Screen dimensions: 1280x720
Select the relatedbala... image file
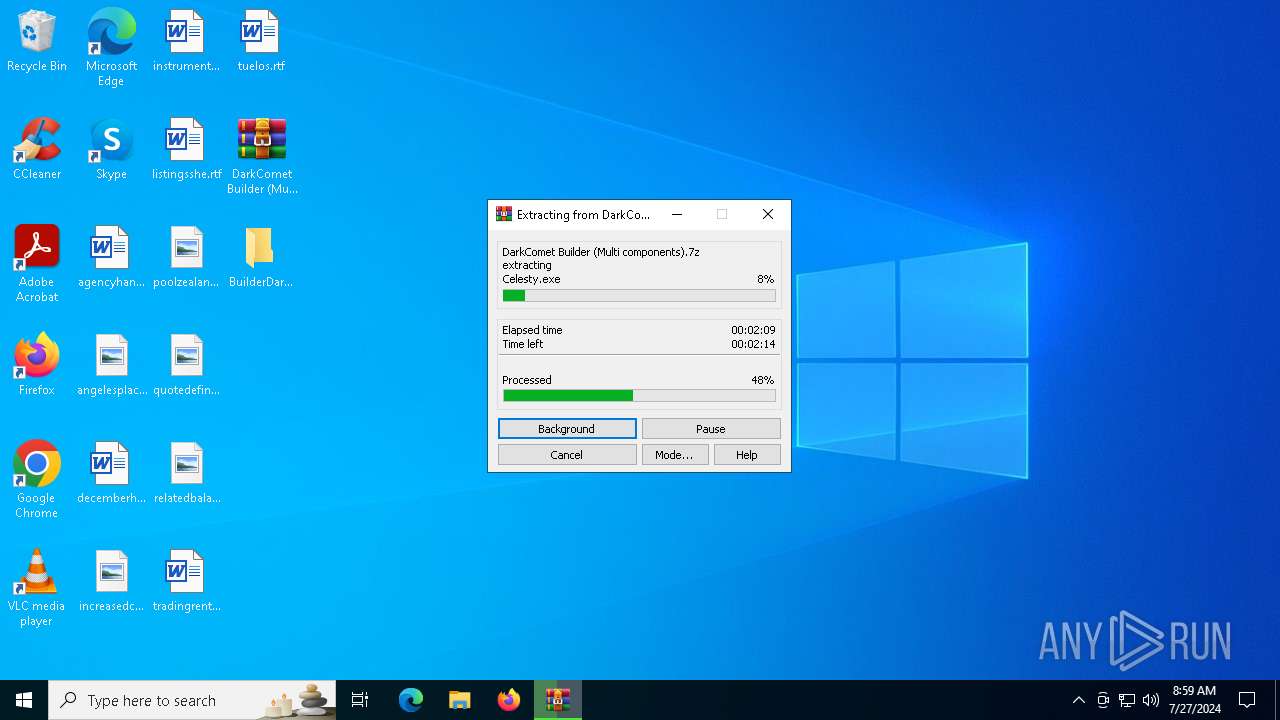click(186, 474)
